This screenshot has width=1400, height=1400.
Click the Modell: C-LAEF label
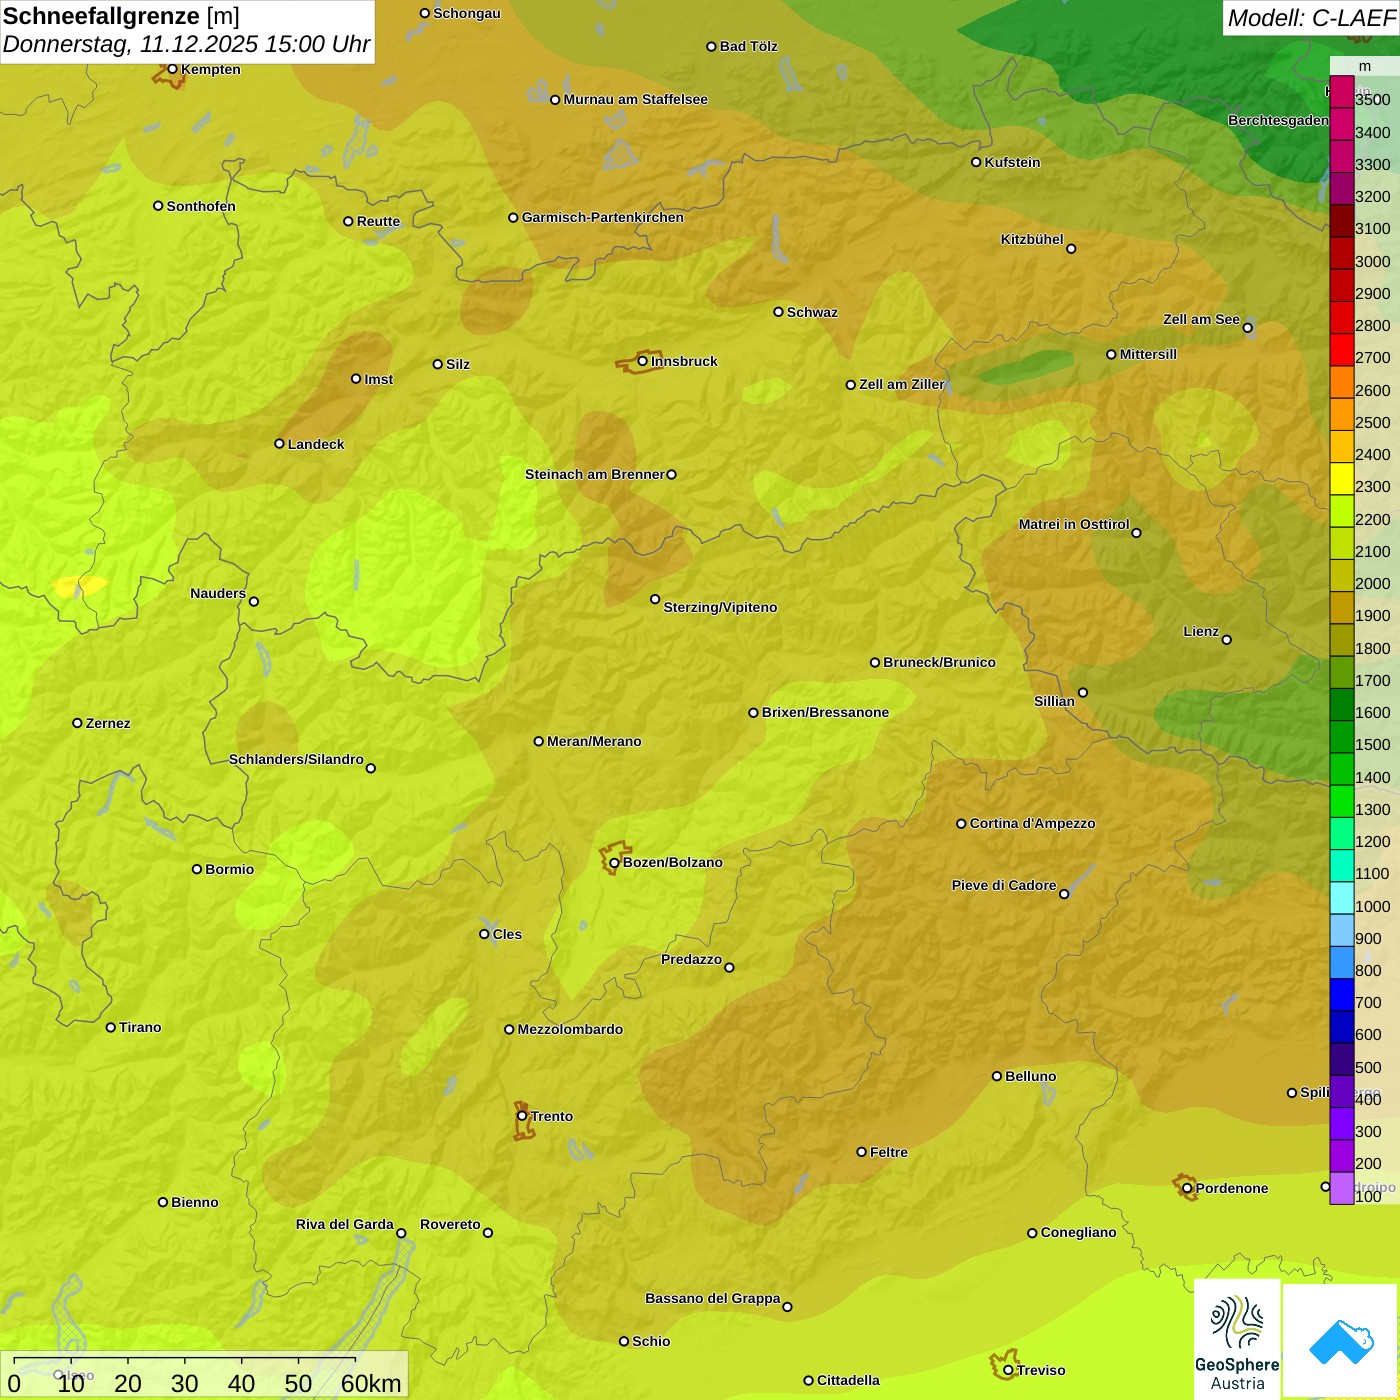1311,18
